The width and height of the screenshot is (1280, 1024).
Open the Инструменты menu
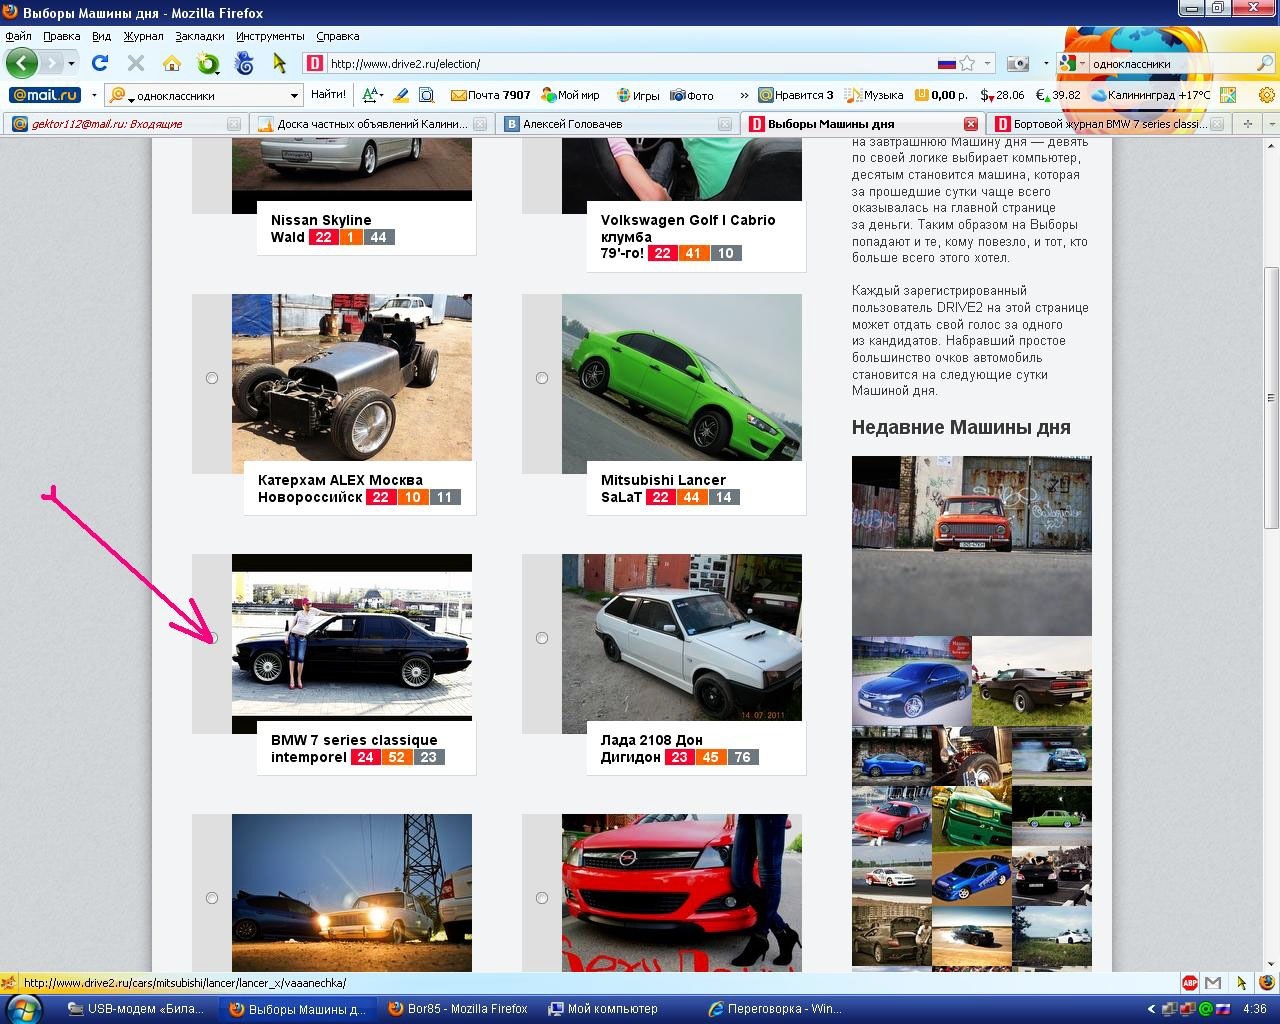270,36
